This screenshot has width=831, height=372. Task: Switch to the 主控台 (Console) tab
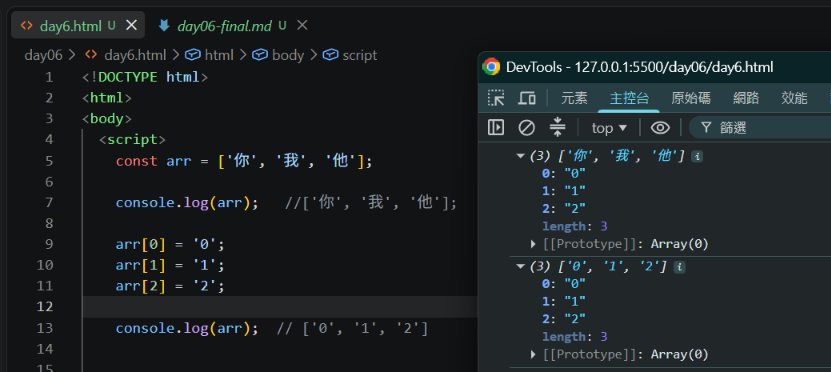pyautogui.click(x=629, y=98)
